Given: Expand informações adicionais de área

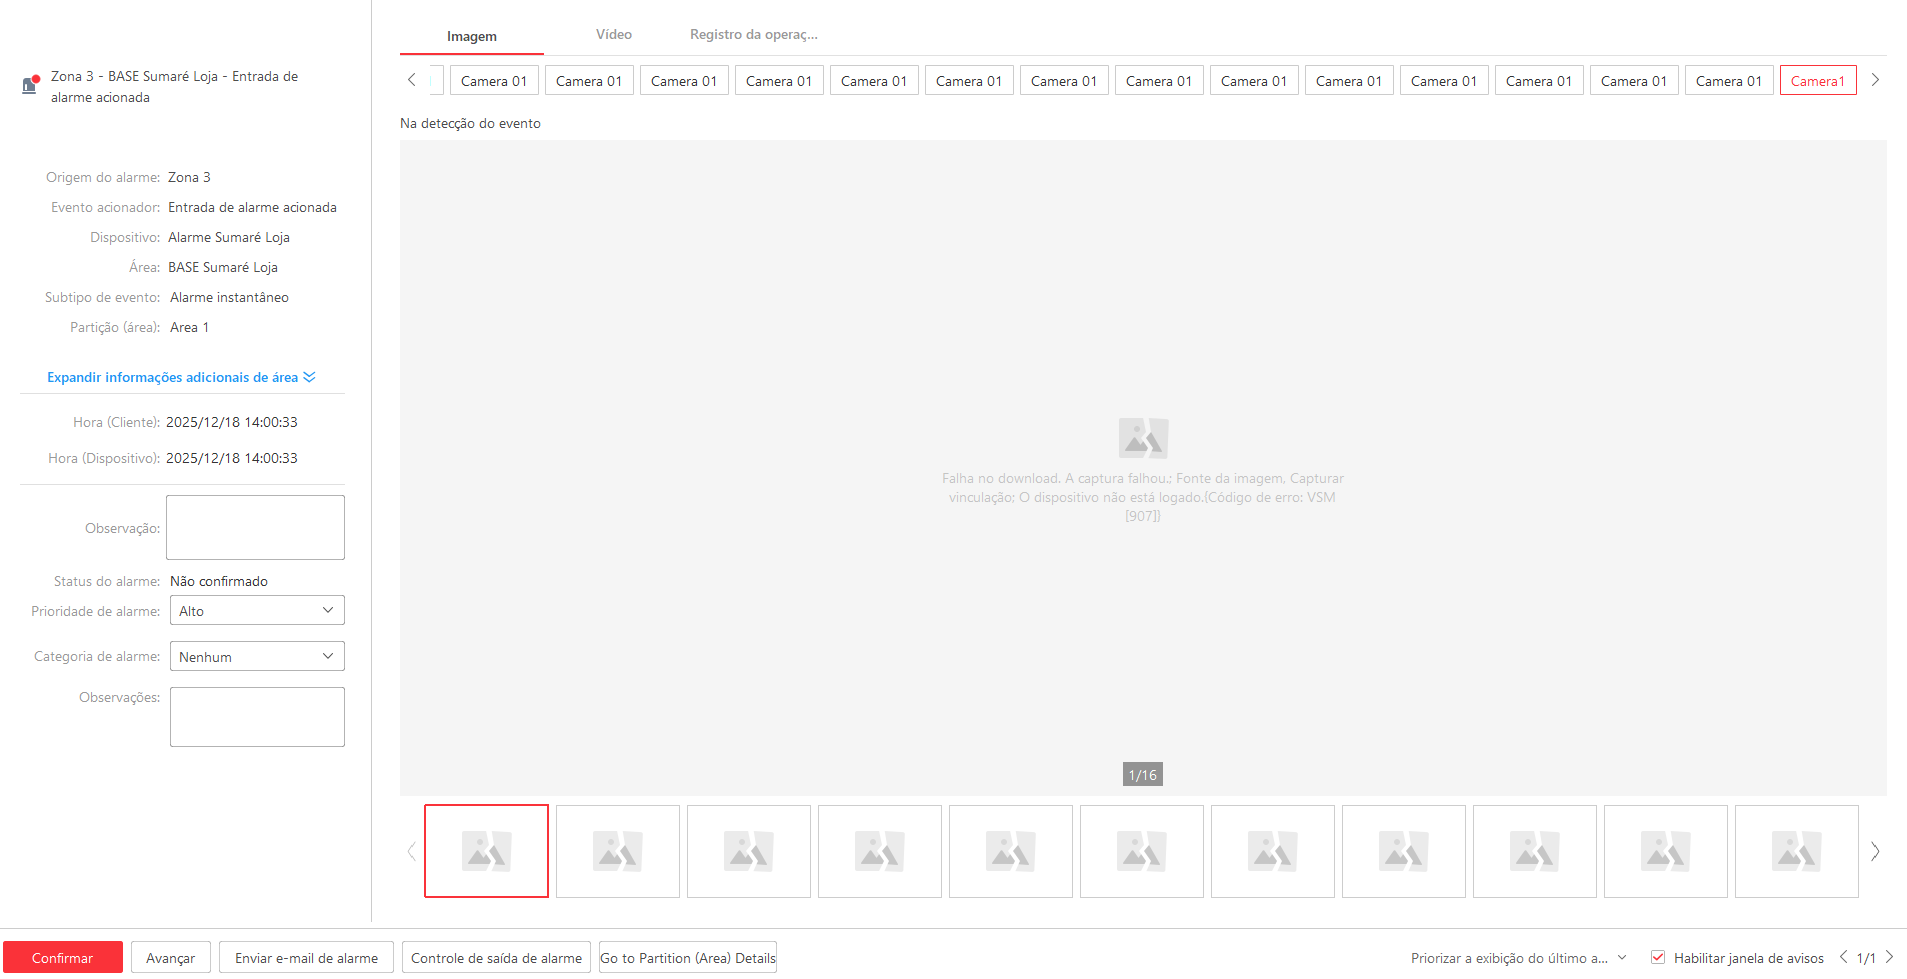Looking at the screenshot, I should click(181, 377).
